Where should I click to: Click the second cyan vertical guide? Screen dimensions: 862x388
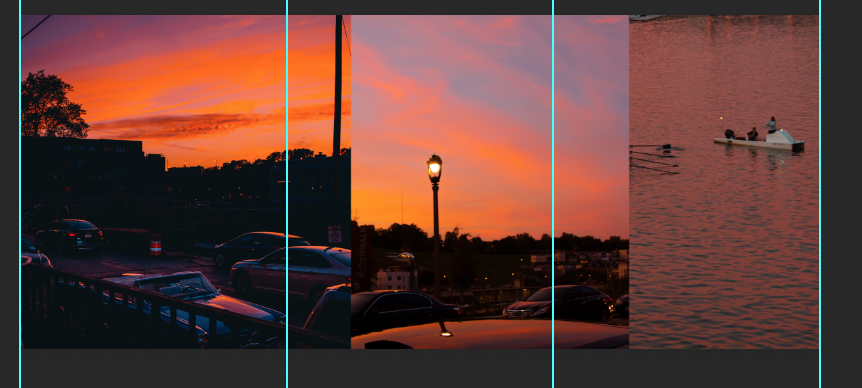coord(287,194)
